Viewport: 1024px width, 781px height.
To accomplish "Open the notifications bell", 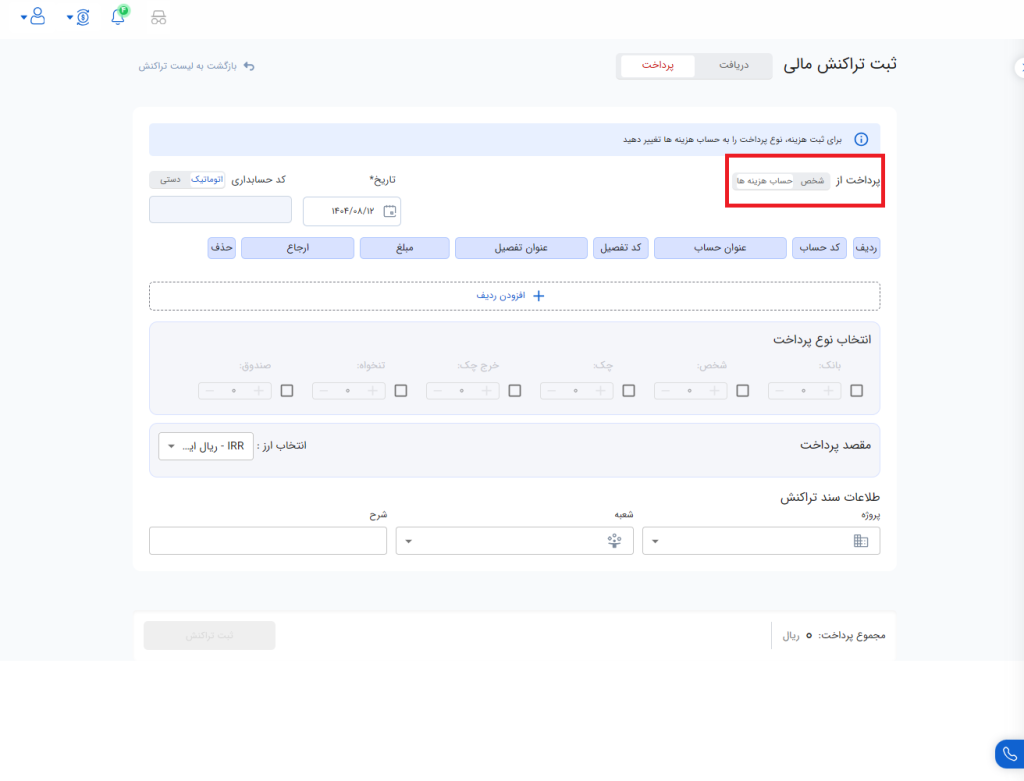I will [x=118, y=17].
